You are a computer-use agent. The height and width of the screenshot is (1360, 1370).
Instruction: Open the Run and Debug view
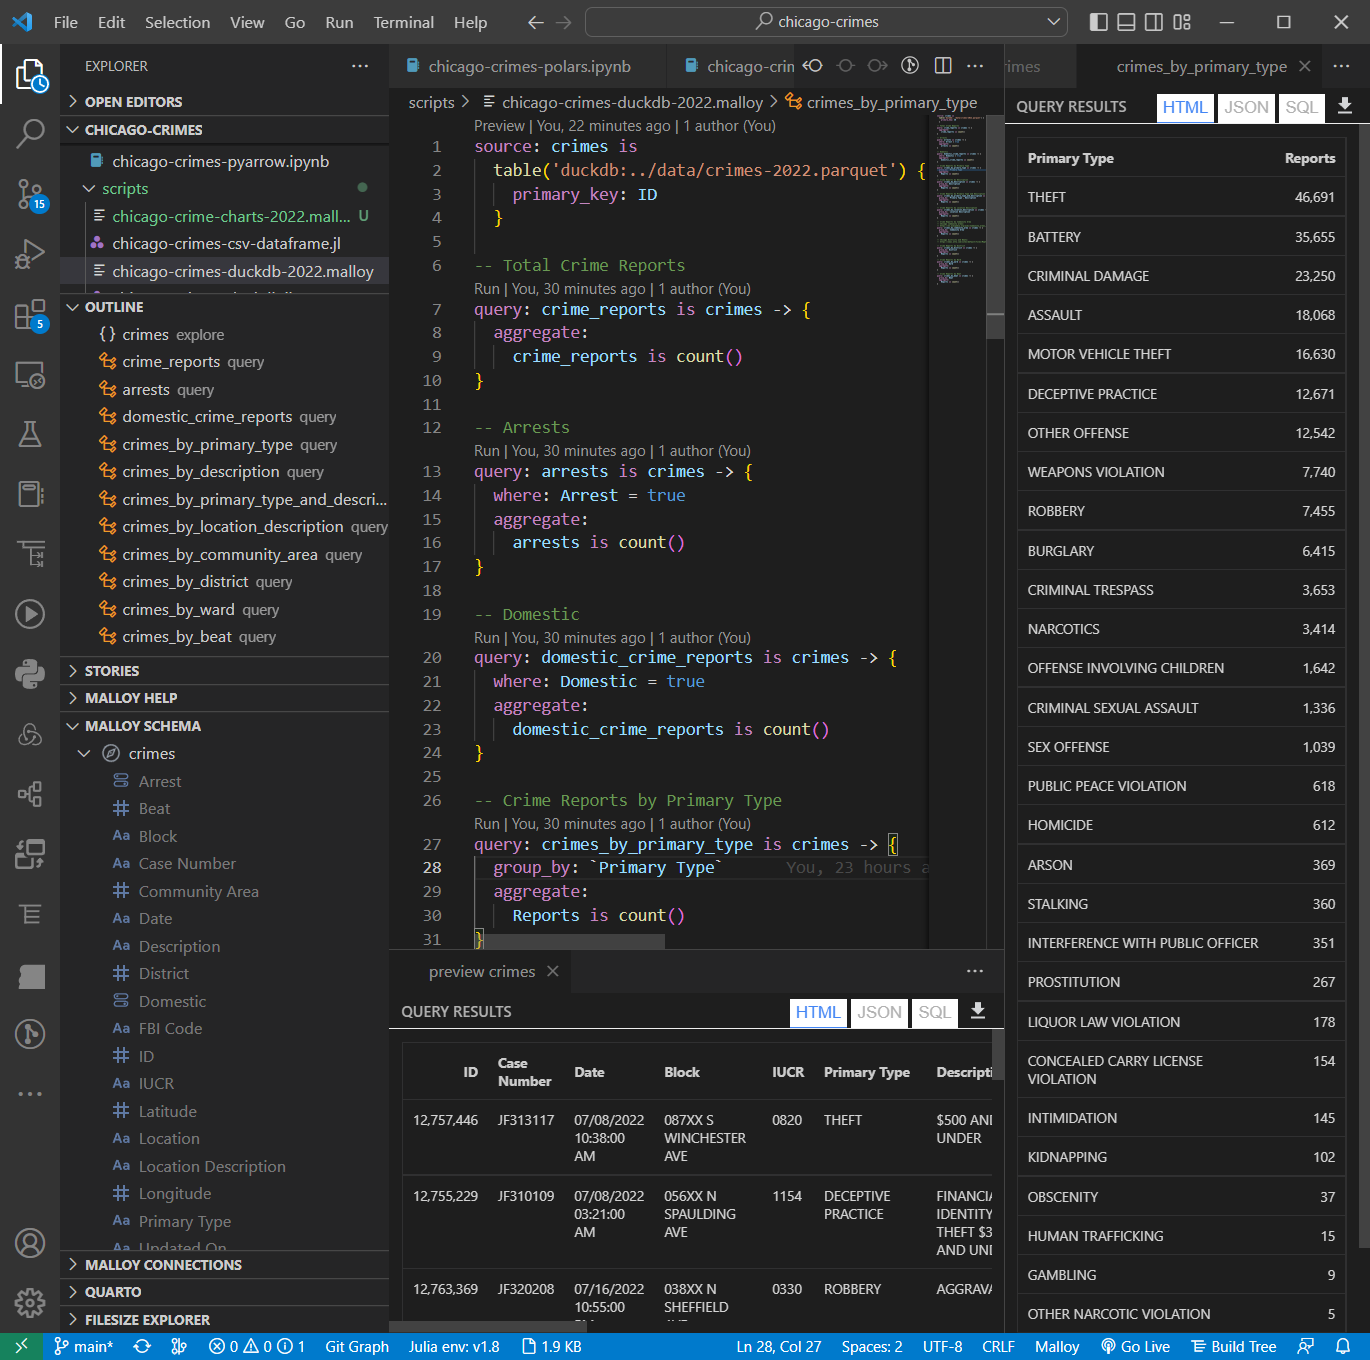[30, 254]
